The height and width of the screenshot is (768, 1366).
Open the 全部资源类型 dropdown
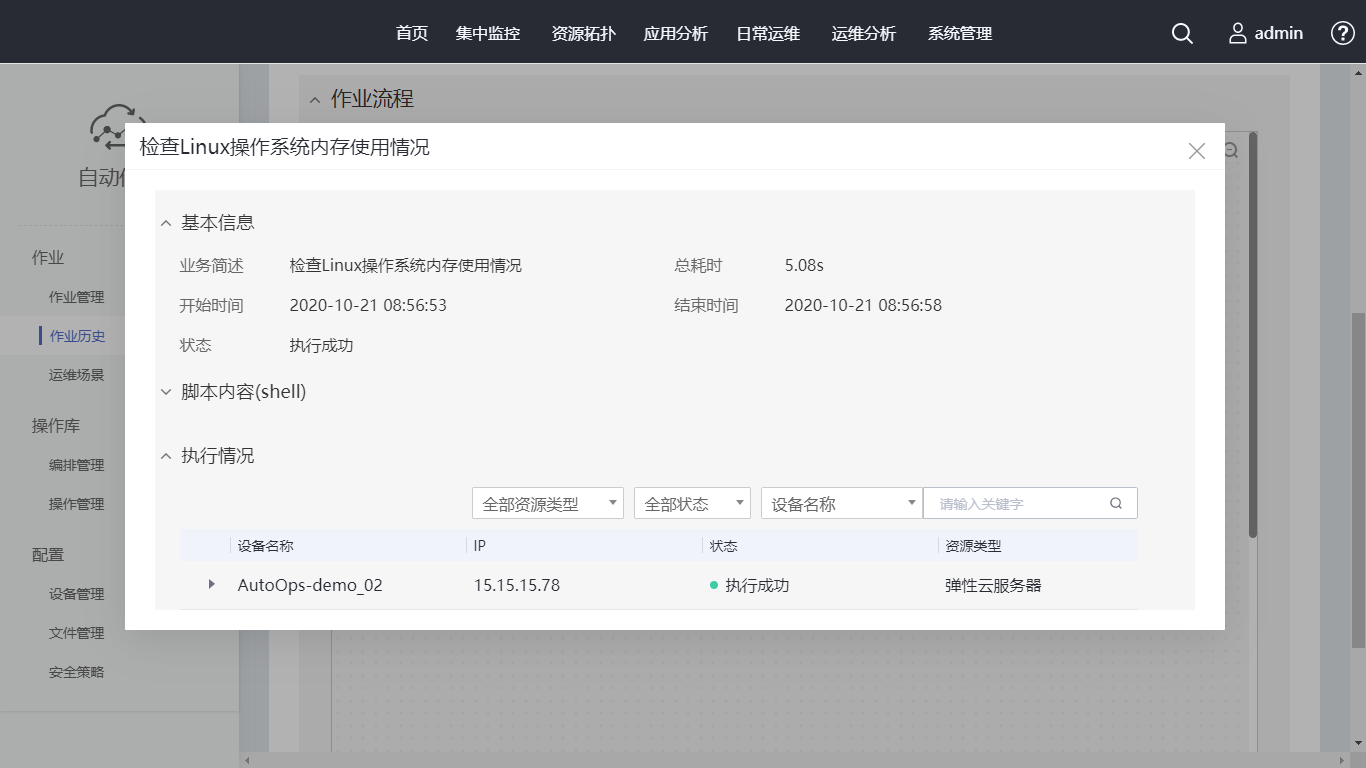pyautogui.click(x=547, y=504)
